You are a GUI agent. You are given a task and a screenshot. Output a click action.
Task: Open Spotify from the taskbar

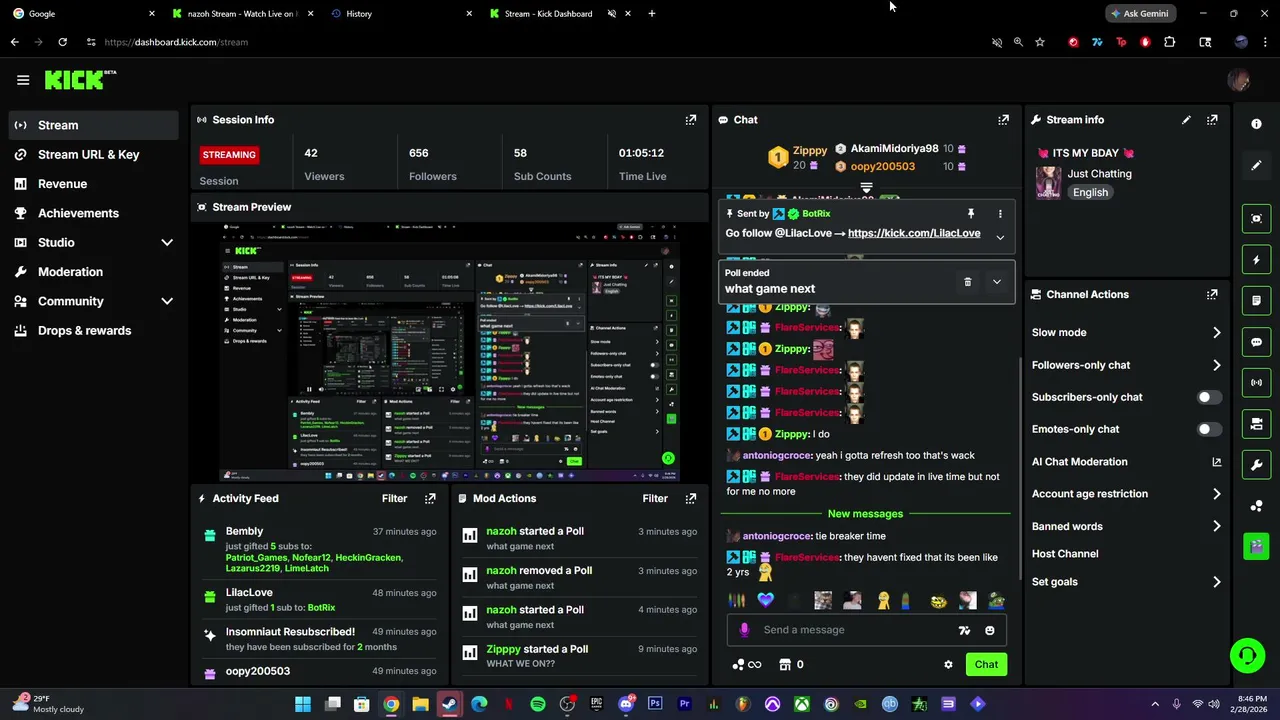pos(538,704)
